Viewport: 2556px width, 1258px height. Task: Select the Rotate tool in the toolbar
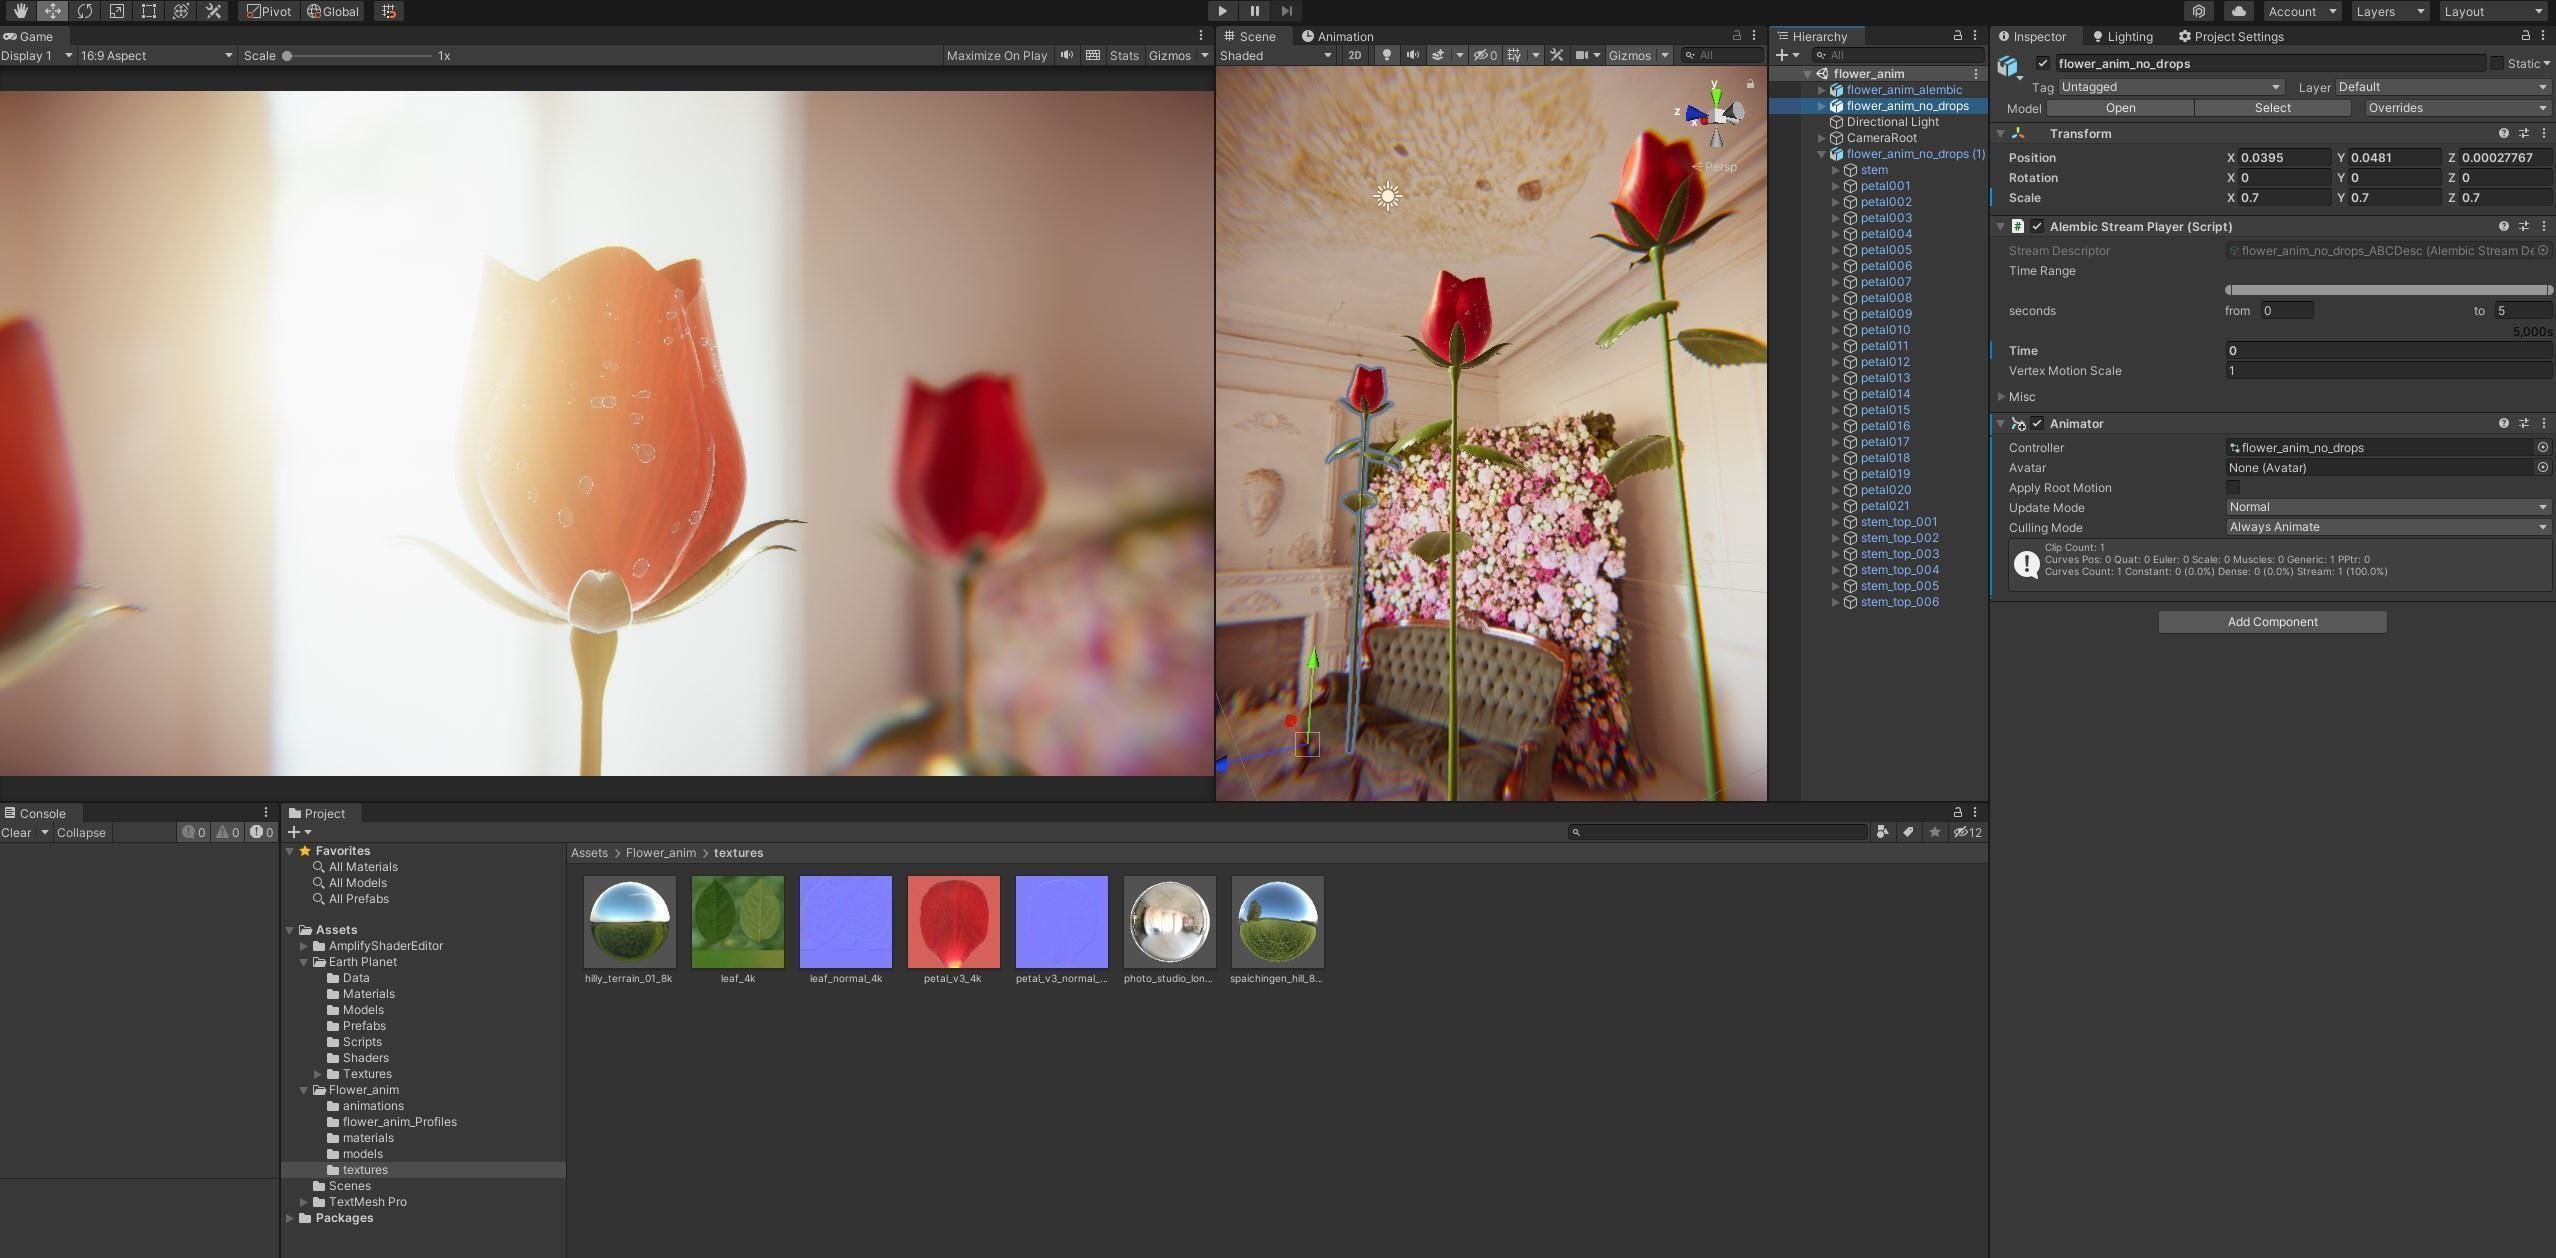point(84,11)
